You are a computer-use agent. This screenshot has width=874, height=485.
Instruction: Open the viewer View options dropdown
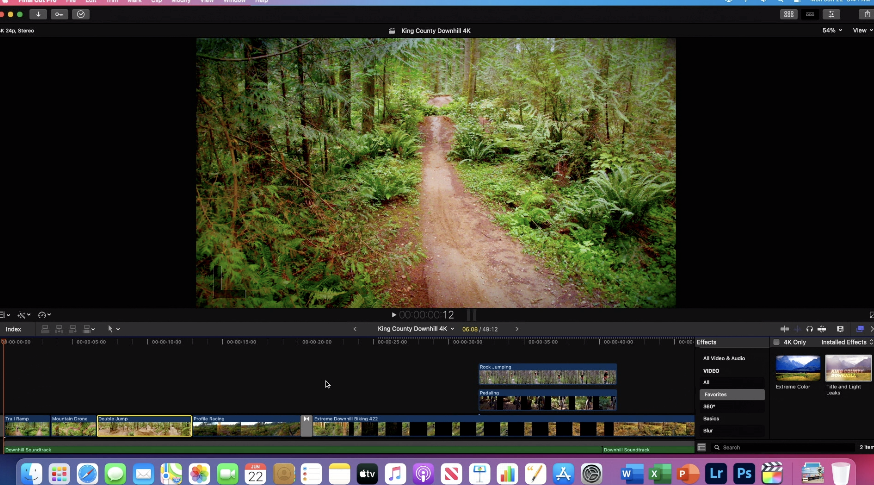[x=862, y=31]
